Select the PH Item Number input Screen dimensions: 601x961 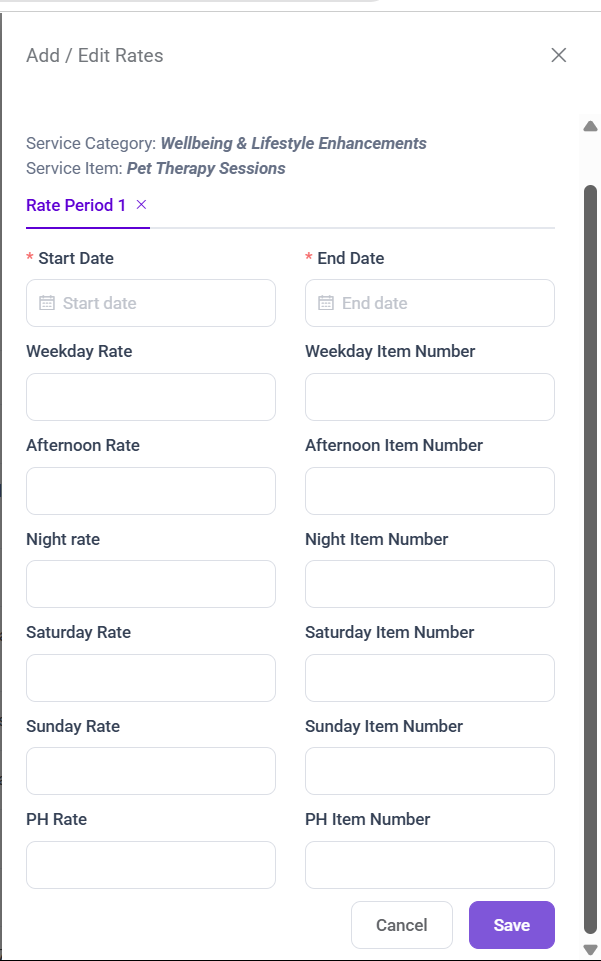point(430,865)
